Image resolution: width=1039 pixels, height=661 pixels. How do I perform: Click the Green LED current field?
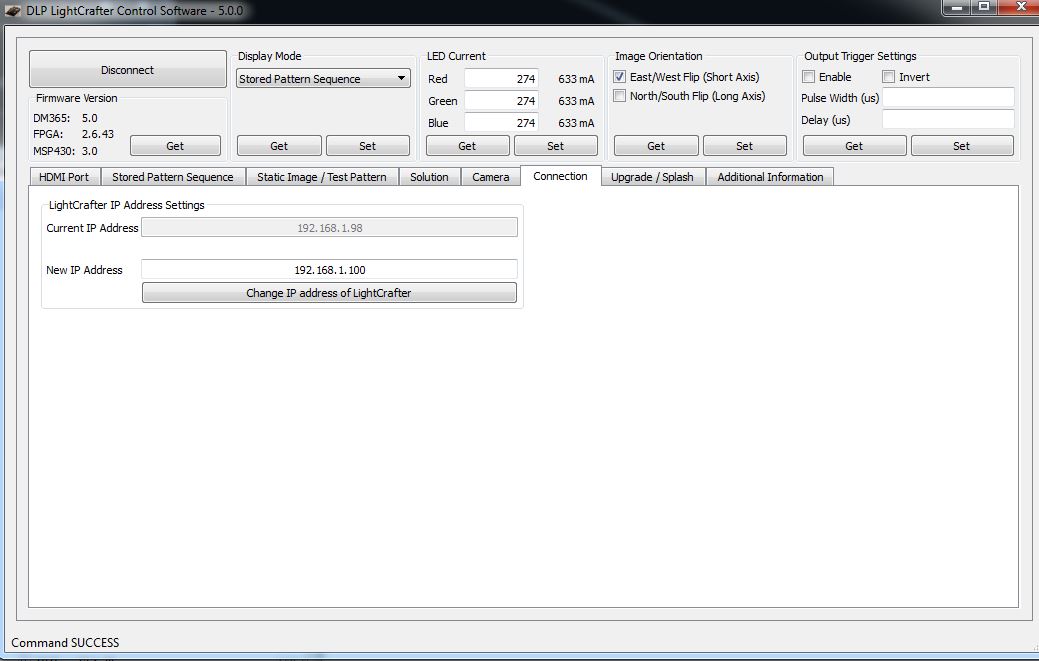point(501,101)
